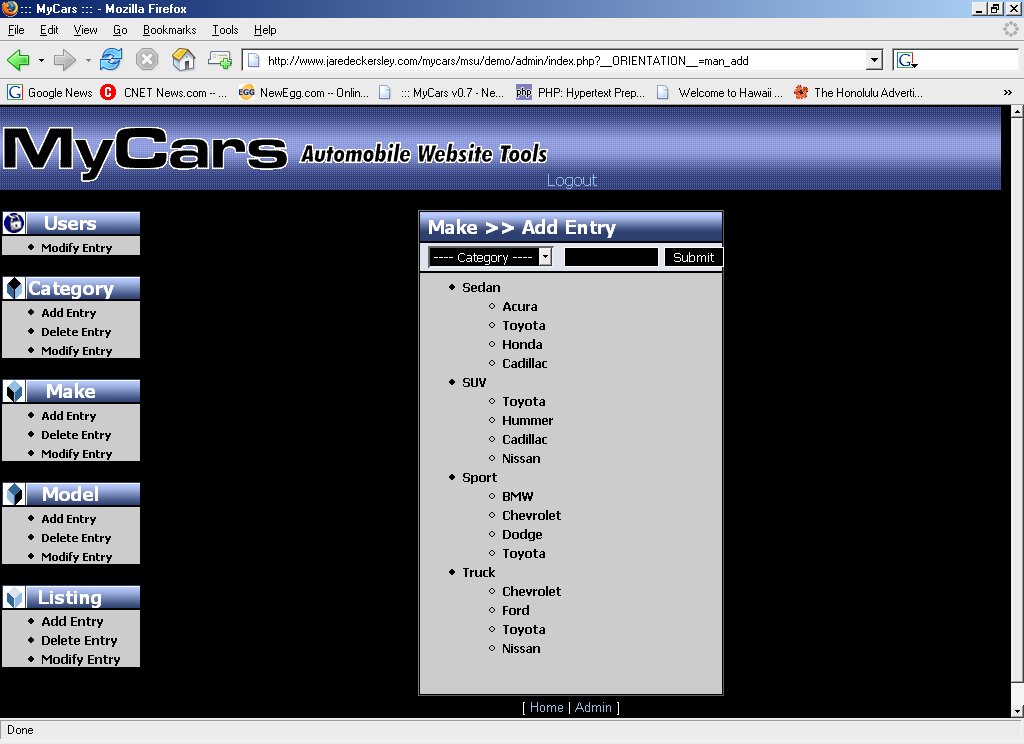Viewport: 1024px width, 744px height.
Task: Click the Logout link
Action: [x=572, y=181]
